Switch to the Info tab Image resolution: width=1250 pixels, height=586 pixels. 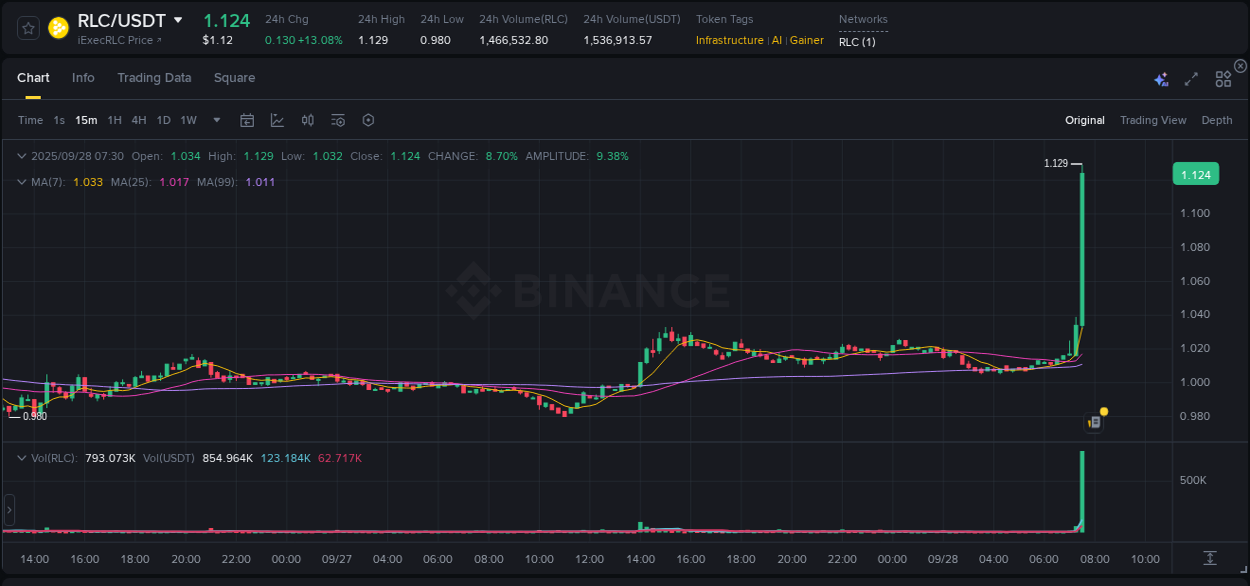pyautogui.click(x=83, y=78)
